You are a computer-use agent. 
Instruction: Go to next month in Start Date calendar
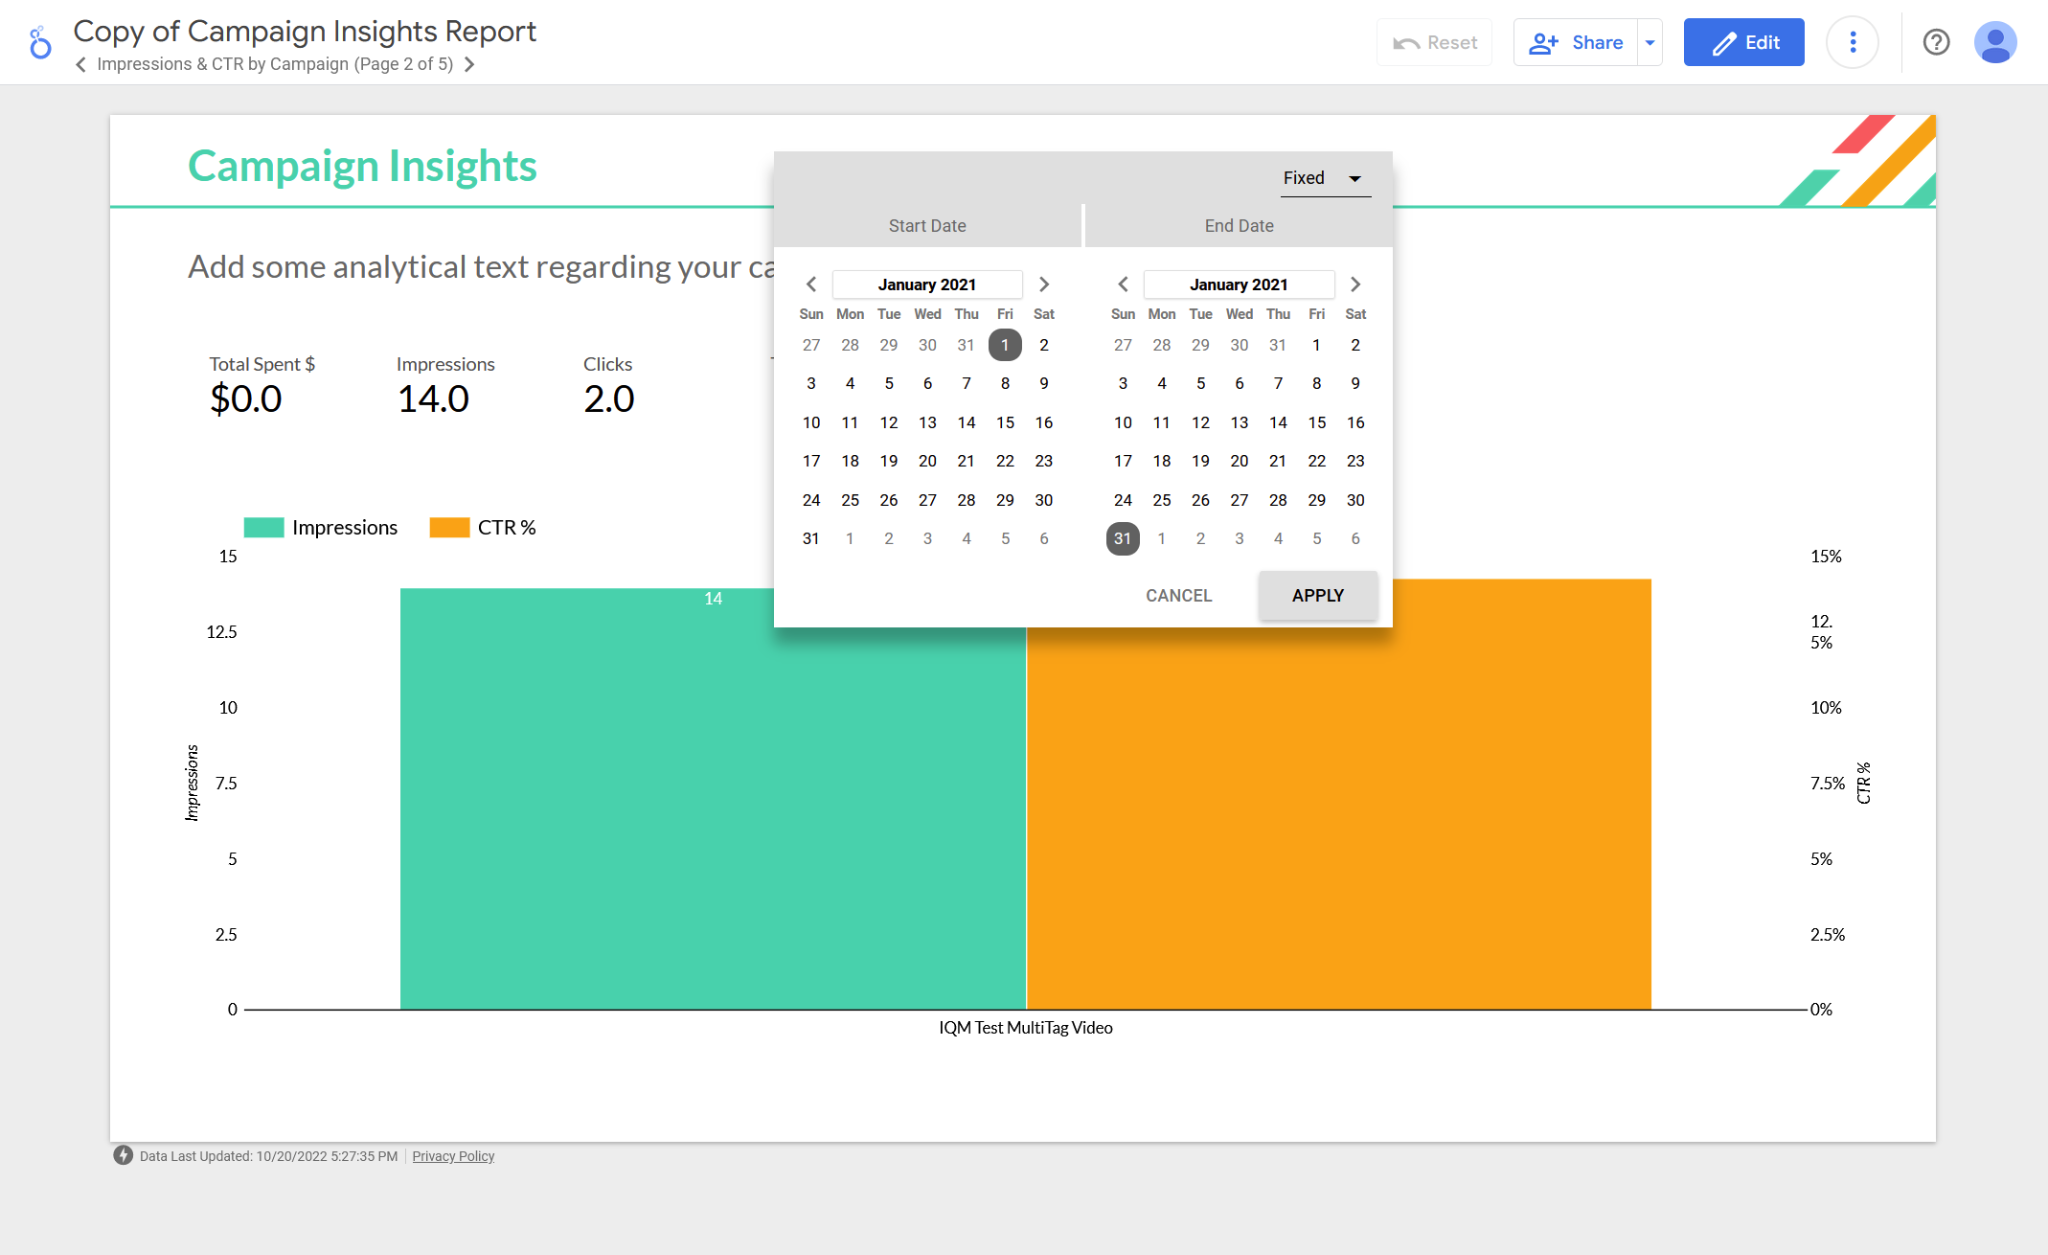coord(1044,284)
